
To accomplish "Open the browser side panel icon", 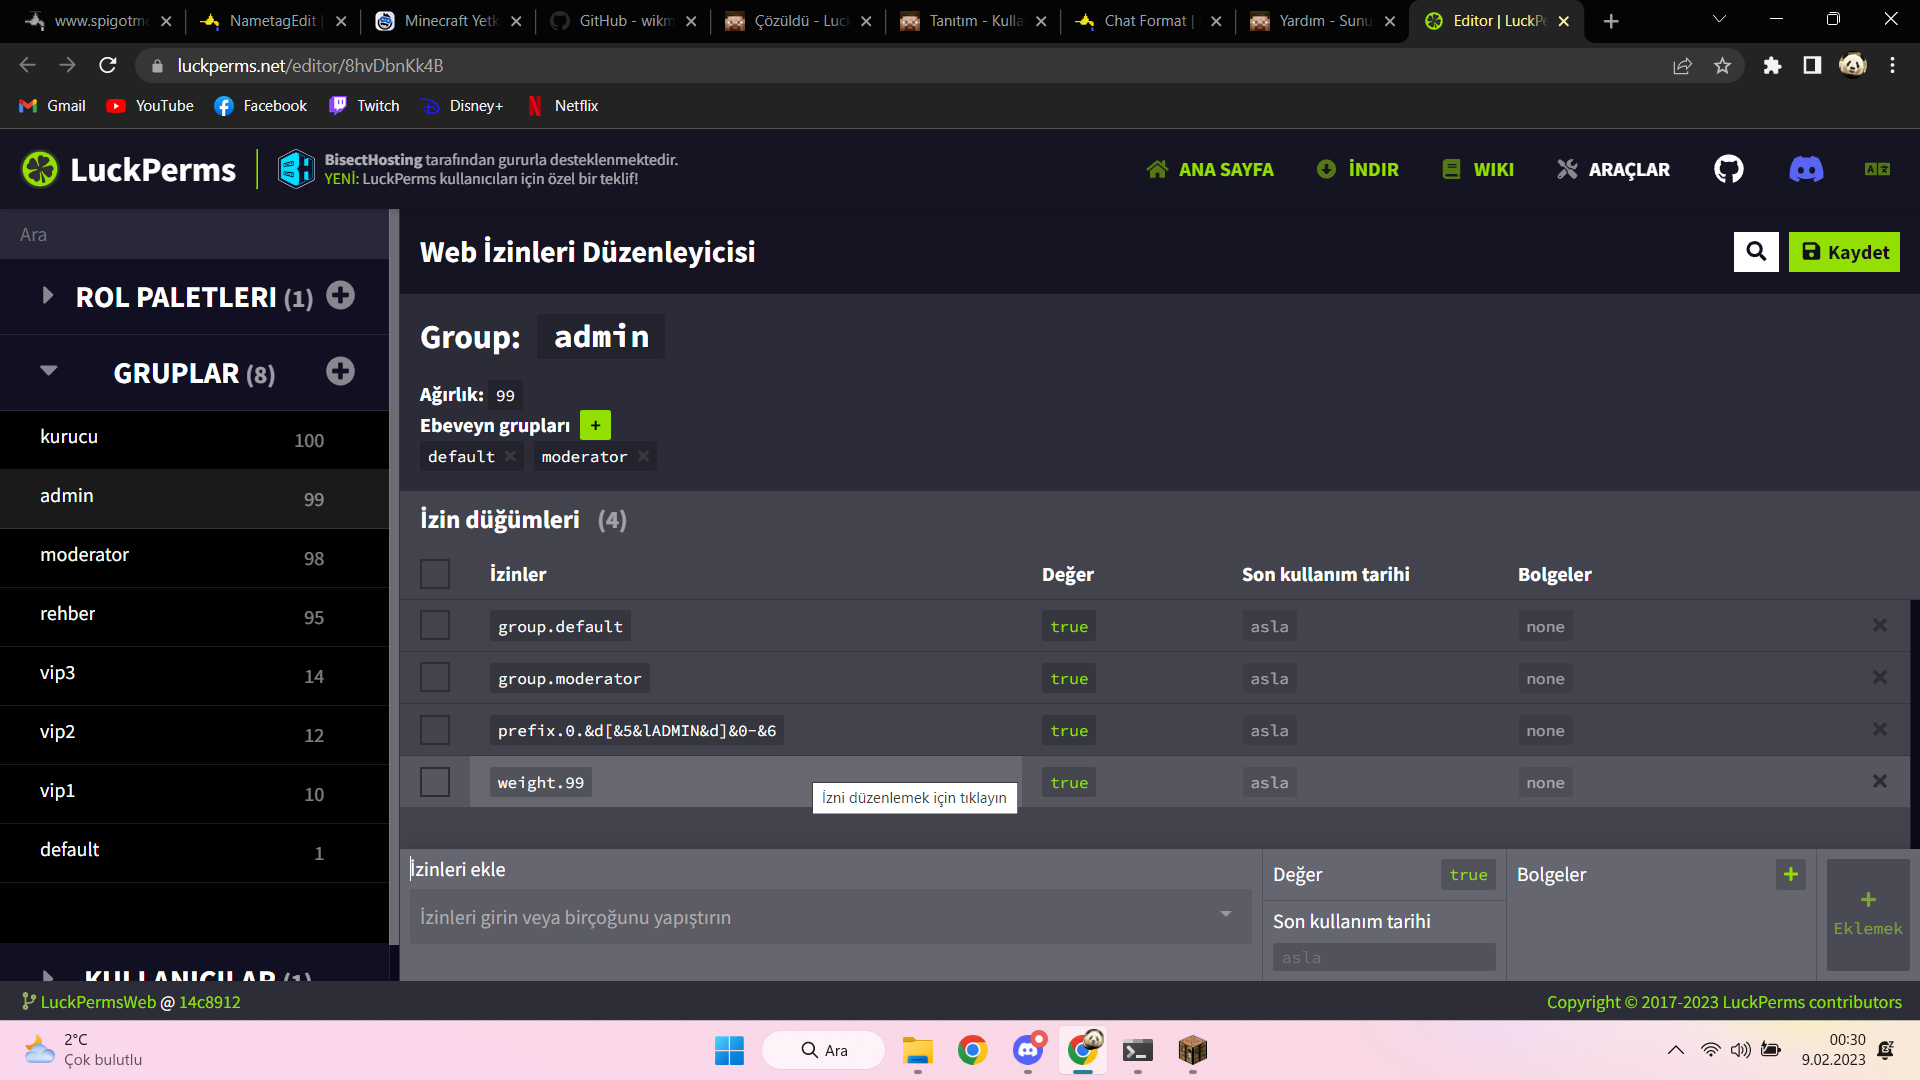I will (1812, 66).
